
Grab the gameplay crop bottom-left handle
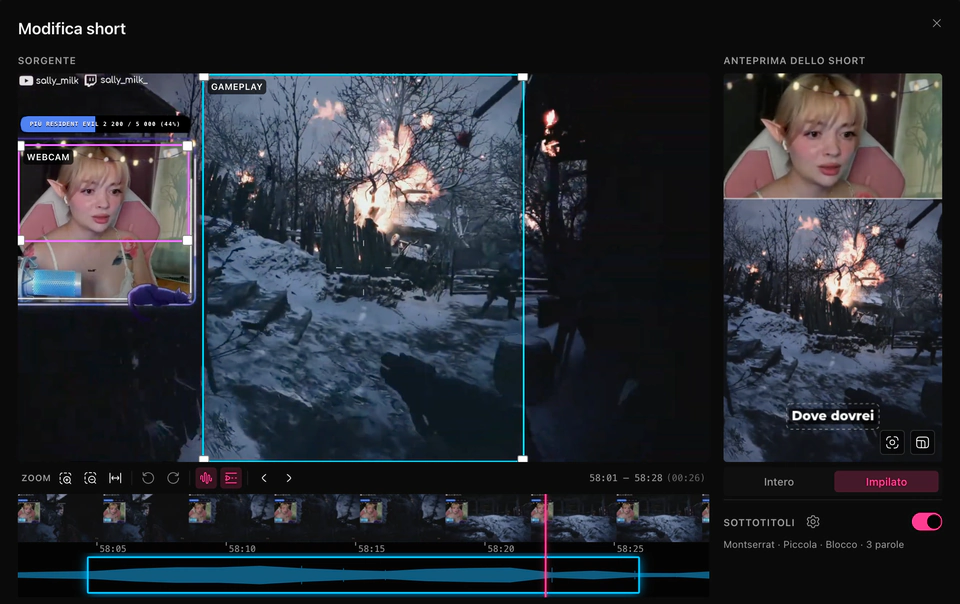tap(204, 458)
